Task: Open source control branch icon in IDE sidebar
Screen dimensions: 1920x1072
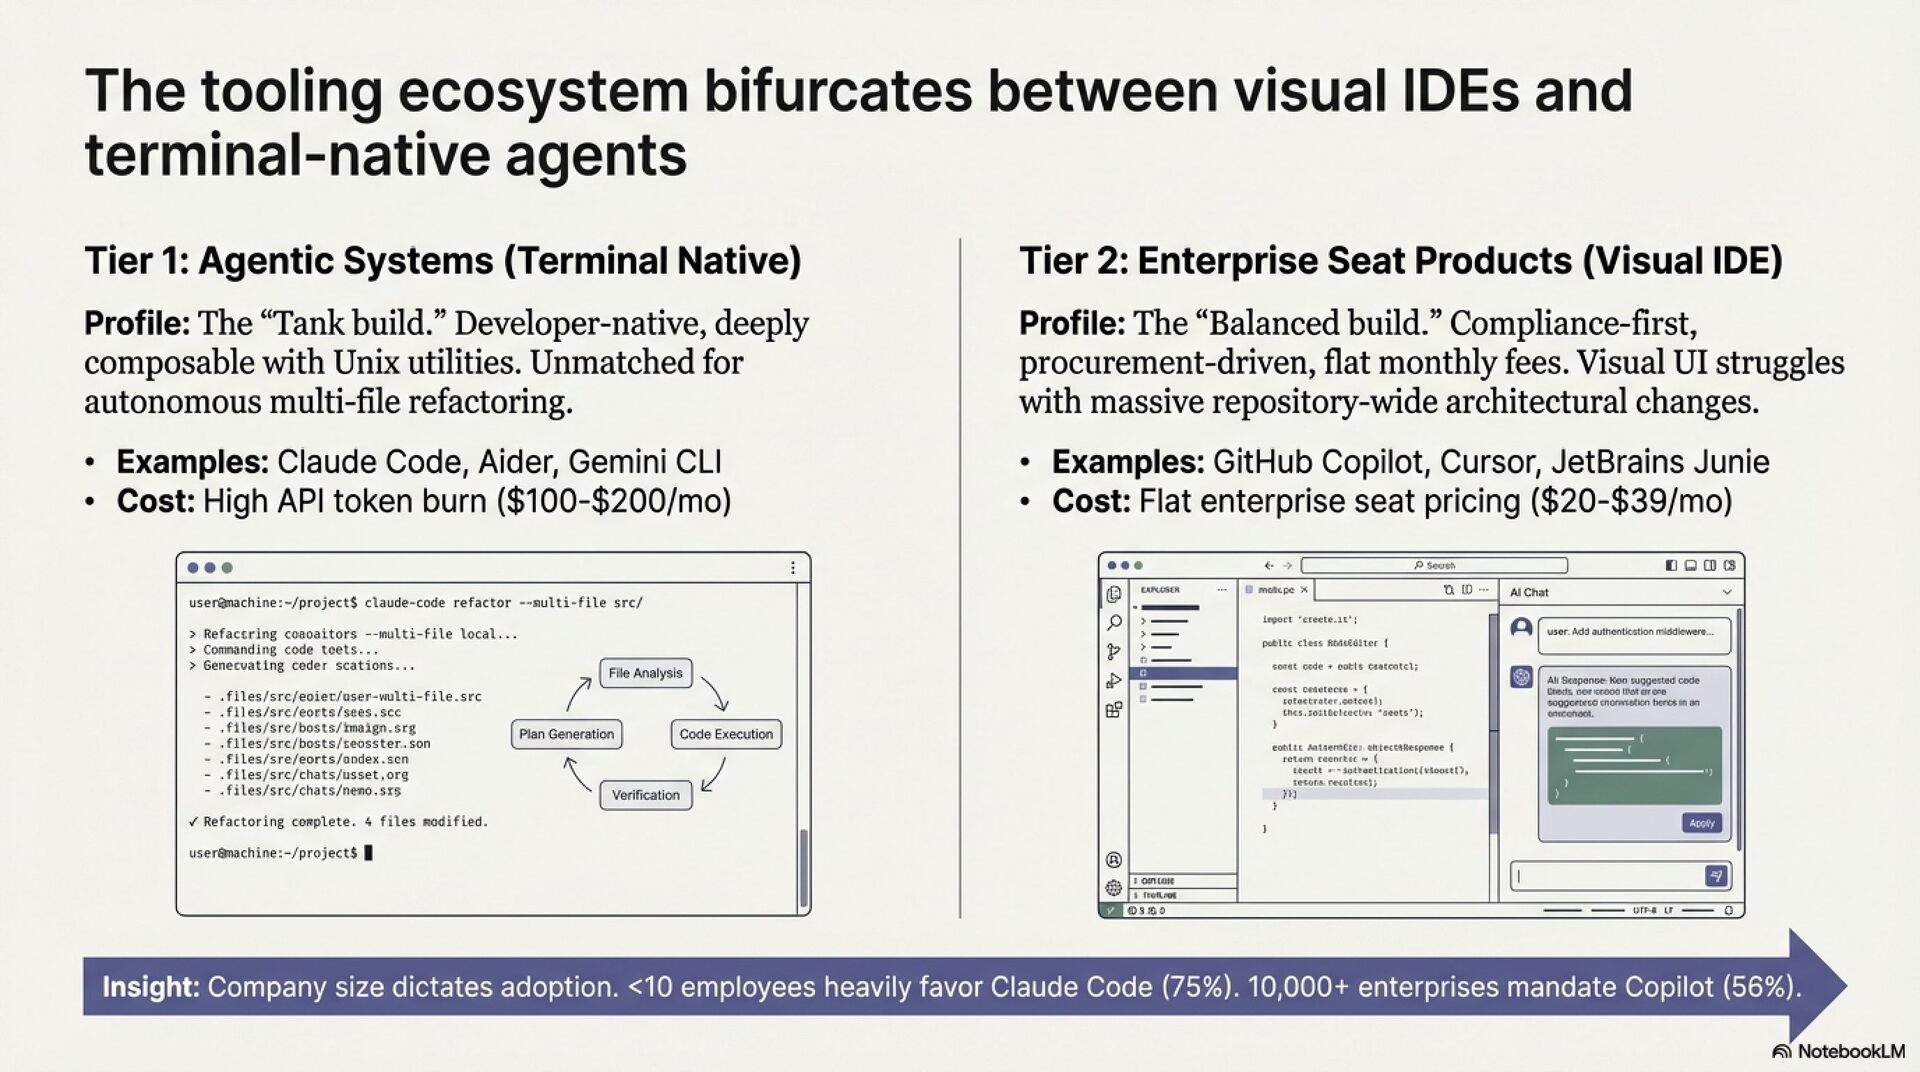Action: click(1113, 651)
